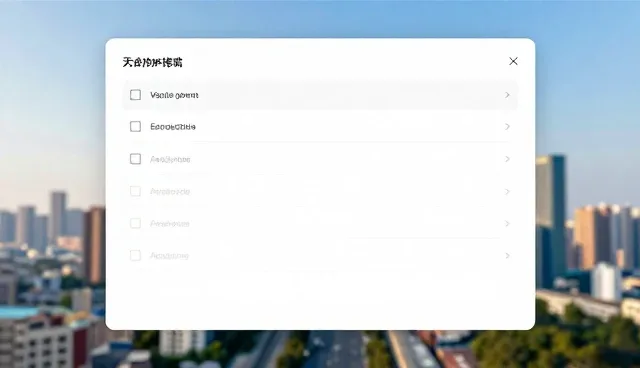Select the faded label of the sixth row
Image resolution: width=640 pixels, height=368 pixels.
[x=169, y=256]
